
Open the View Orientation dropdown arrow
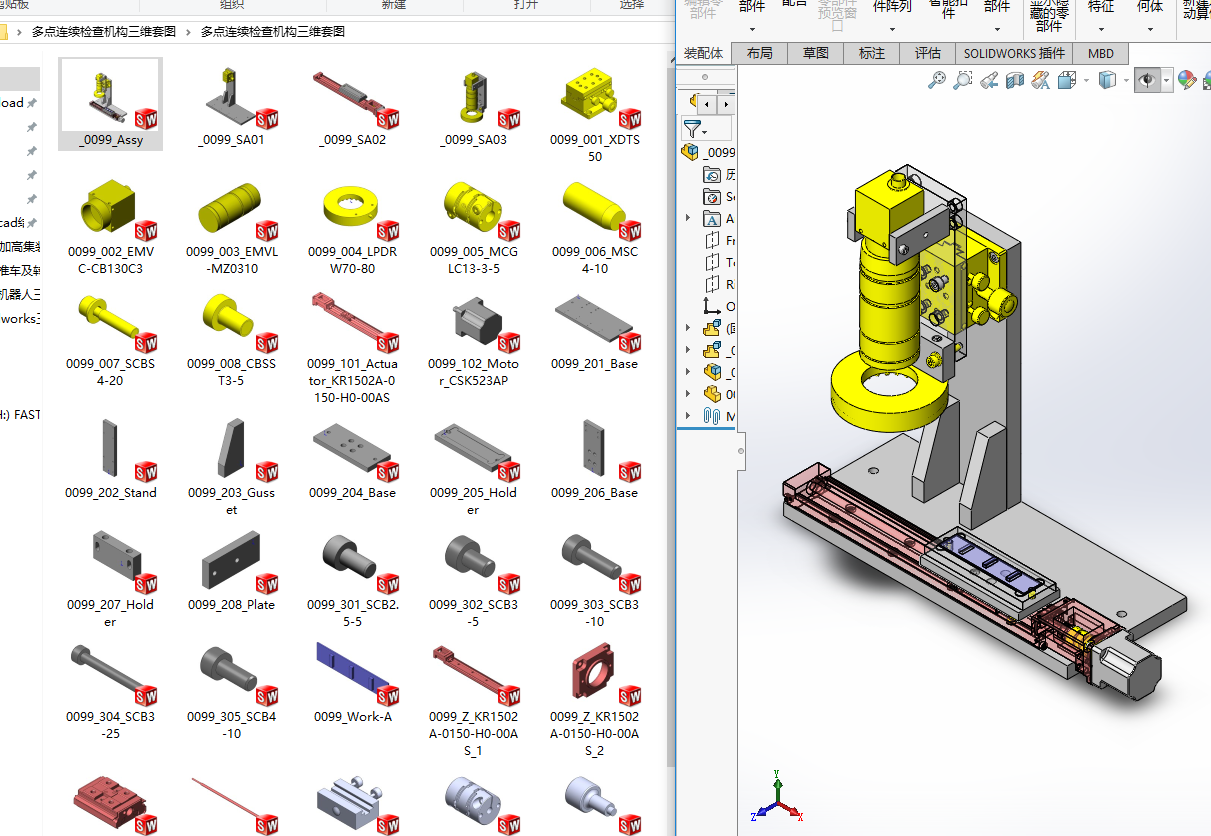(x=1086, y=81)
